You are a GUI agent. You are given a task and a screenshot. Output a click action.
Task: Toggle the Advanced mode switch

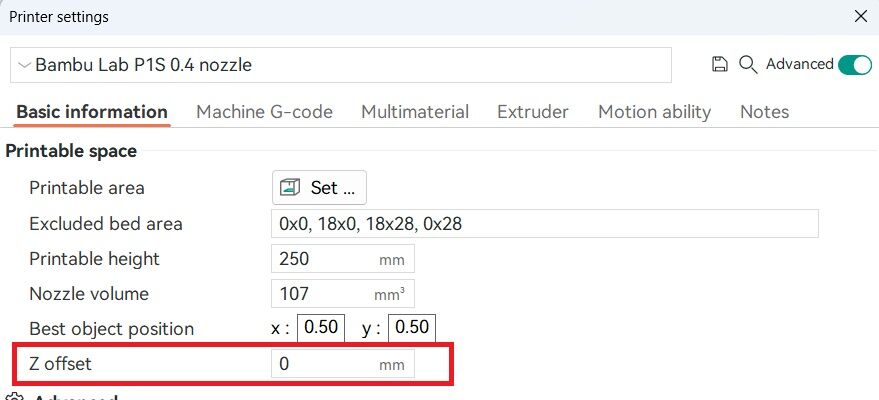pyautogui.click(x=855, y=65)
